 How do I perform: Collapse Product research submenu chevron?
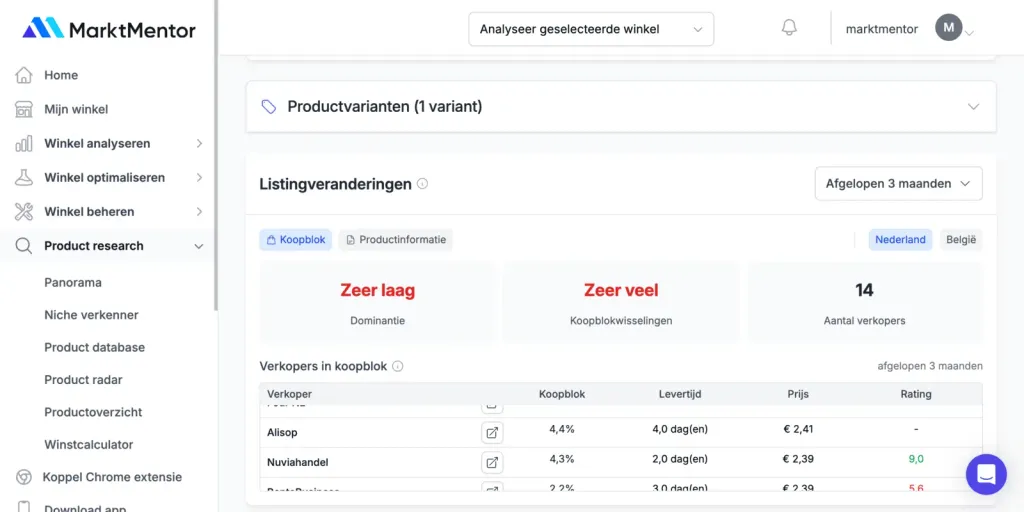199,246
